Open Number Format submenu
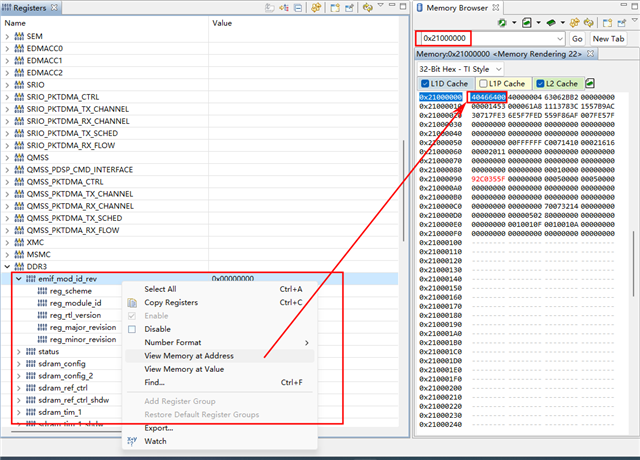640x460 pixels. (219, 342)
